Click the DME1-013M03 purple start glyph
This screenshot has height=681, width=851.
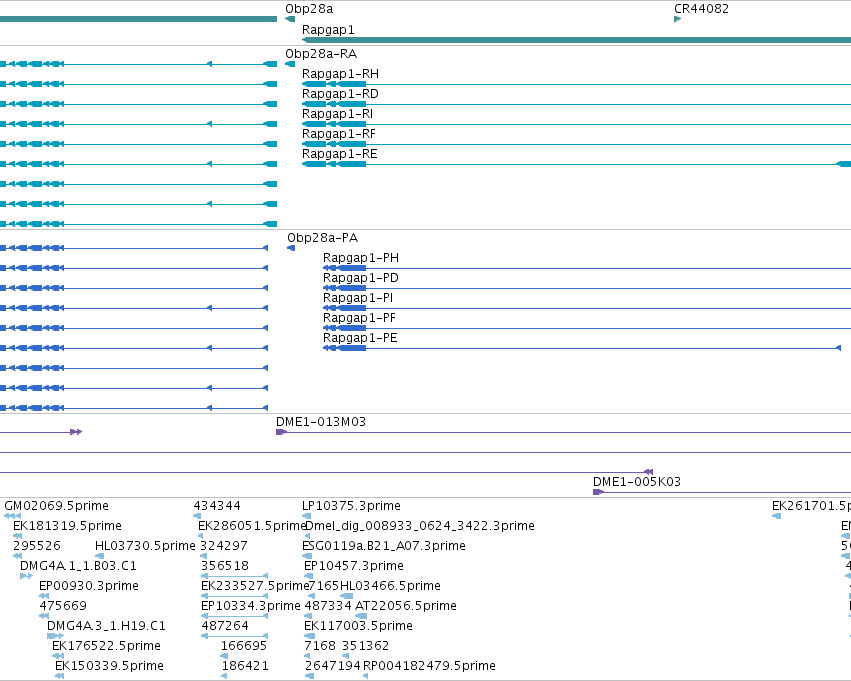pyautogui.click(x=281, y=432)
